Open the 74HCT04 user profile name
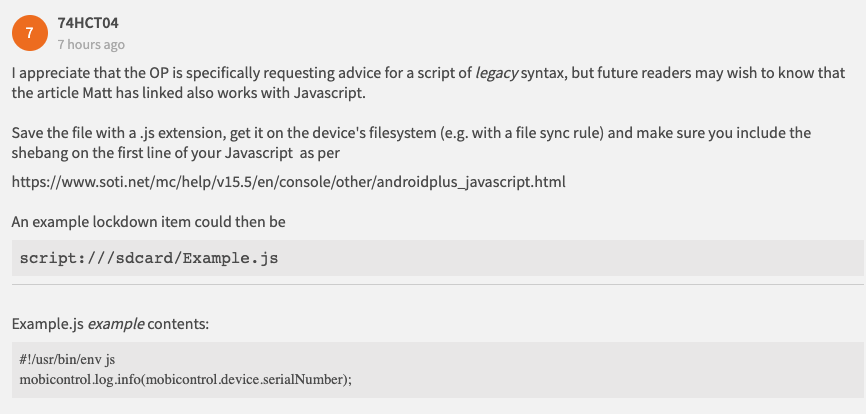 89,22
